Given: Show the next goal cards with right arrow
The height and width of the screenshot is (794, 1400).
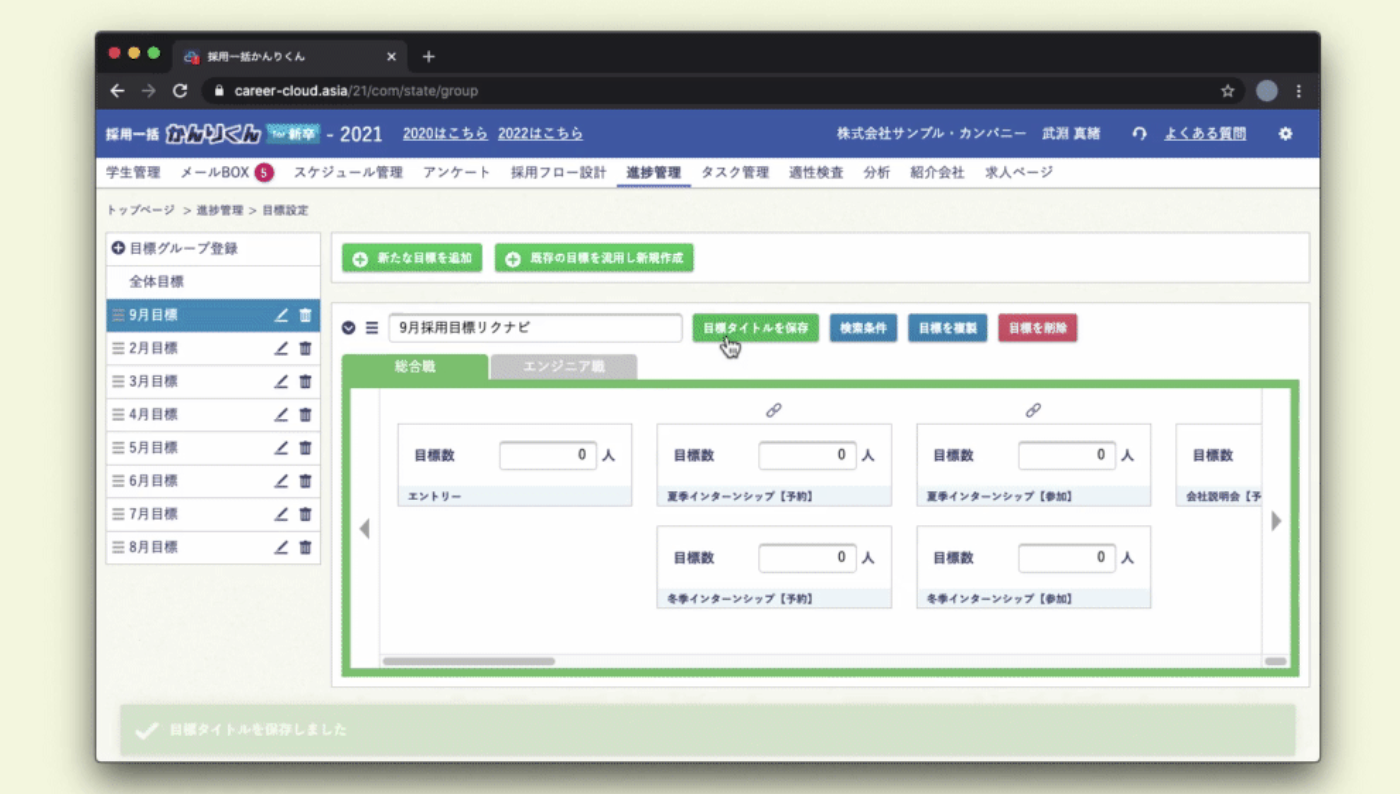Looking at the screenshot, I should pyautogui.click(x=1276, y=521).
